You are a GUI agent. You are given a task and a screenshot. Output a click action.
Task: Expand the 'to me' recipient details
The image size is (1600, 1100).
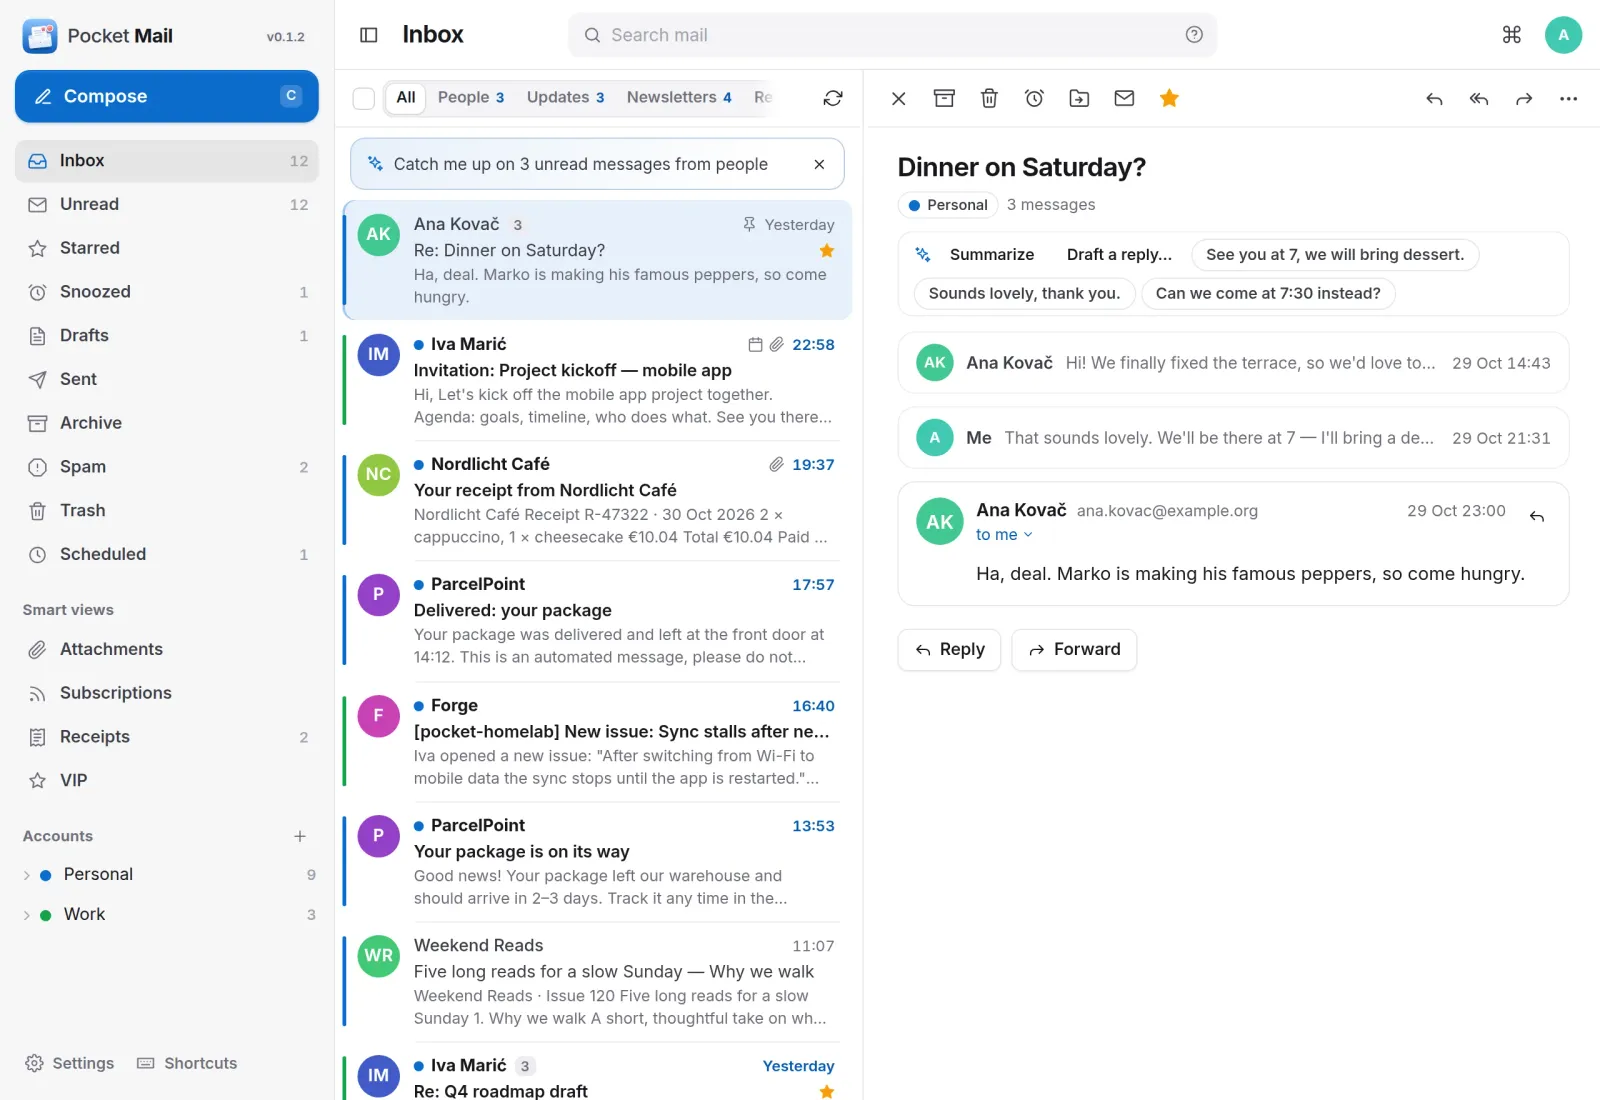[x=1004, y=535]
